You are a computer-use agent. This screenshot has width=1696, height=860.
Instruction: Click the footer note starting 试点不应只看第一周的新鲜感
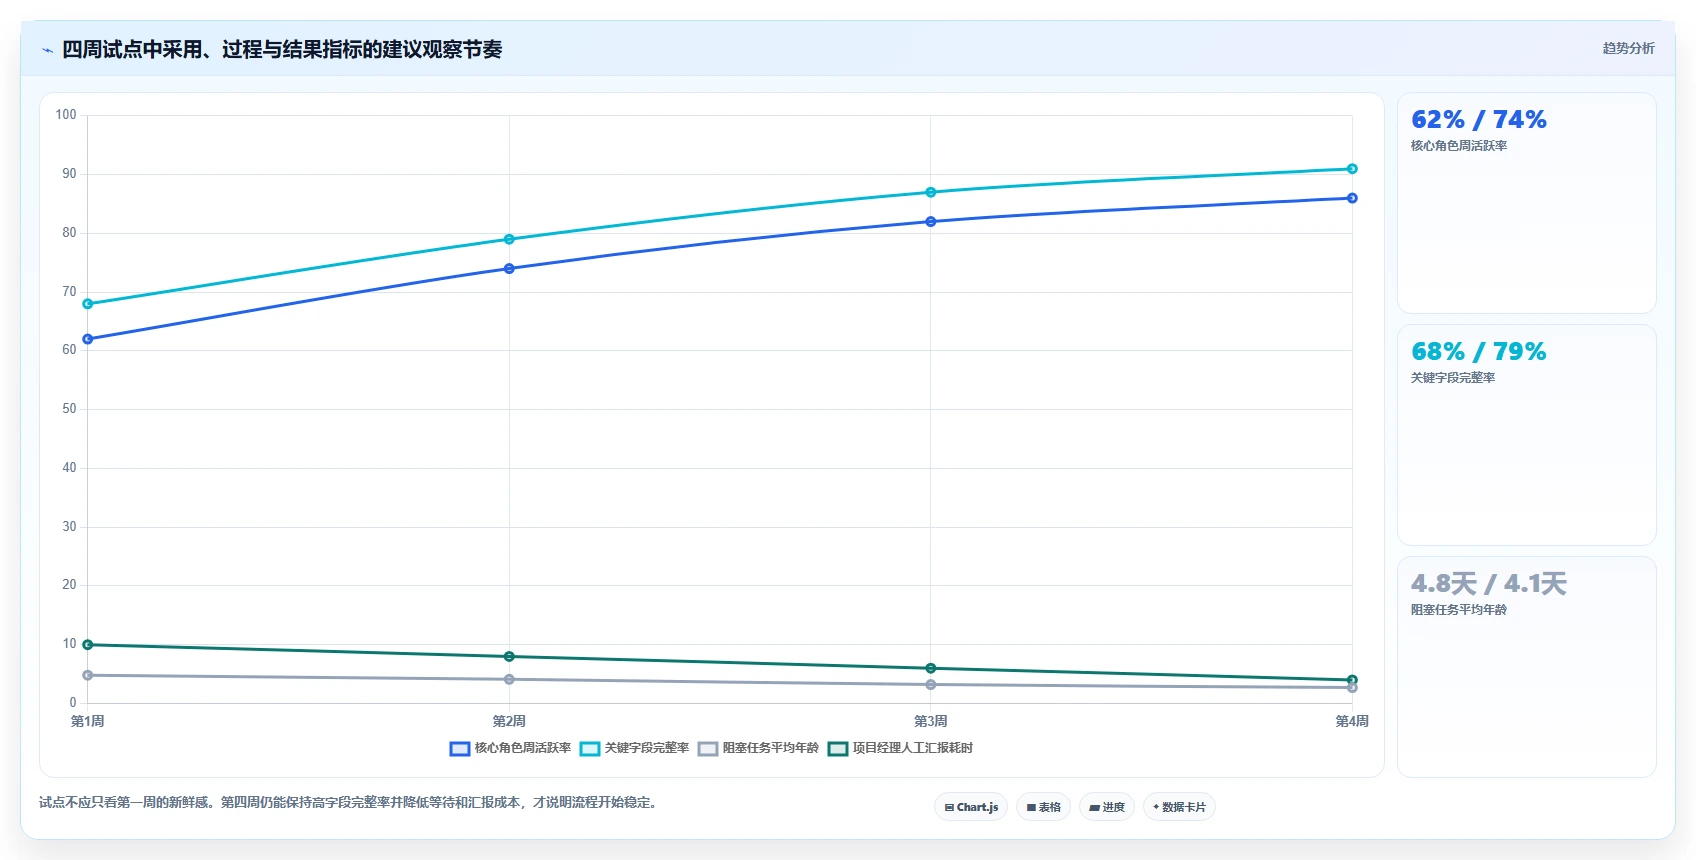(350, 802)
